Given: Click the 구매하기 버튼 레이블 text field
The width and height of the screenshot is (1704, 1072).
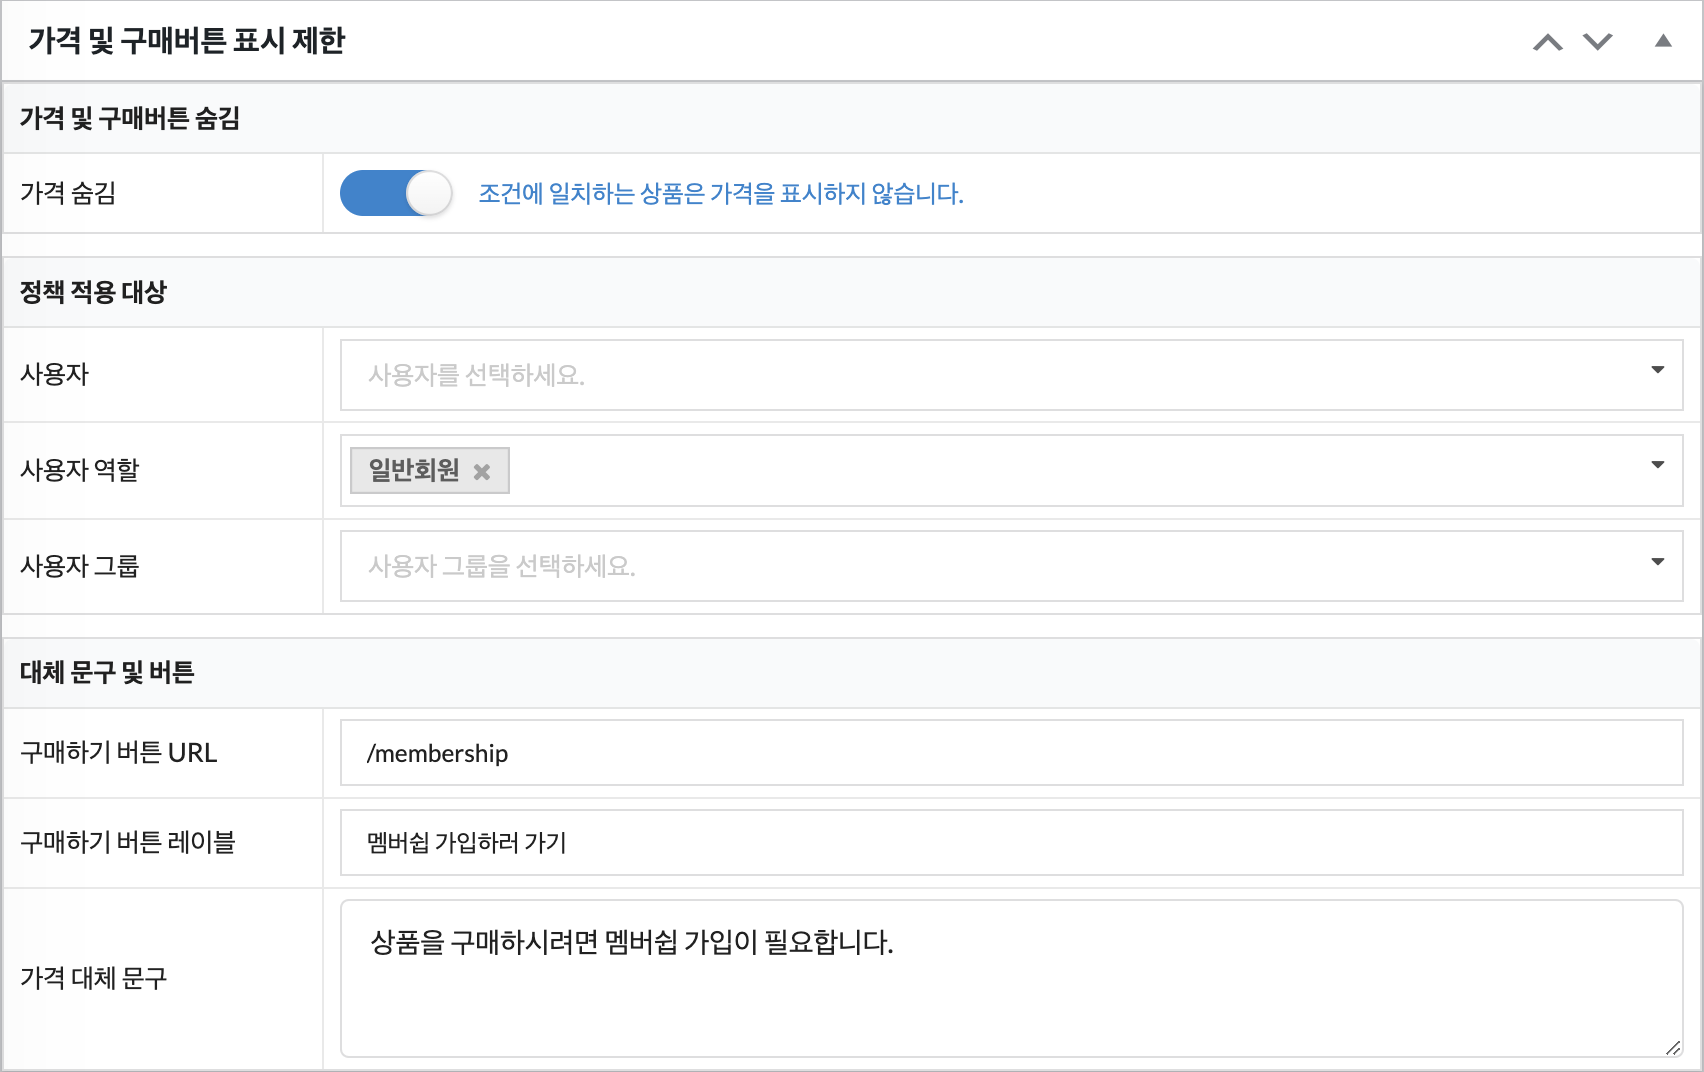Looking at the screenshot, I should [x=1010, y=843].
